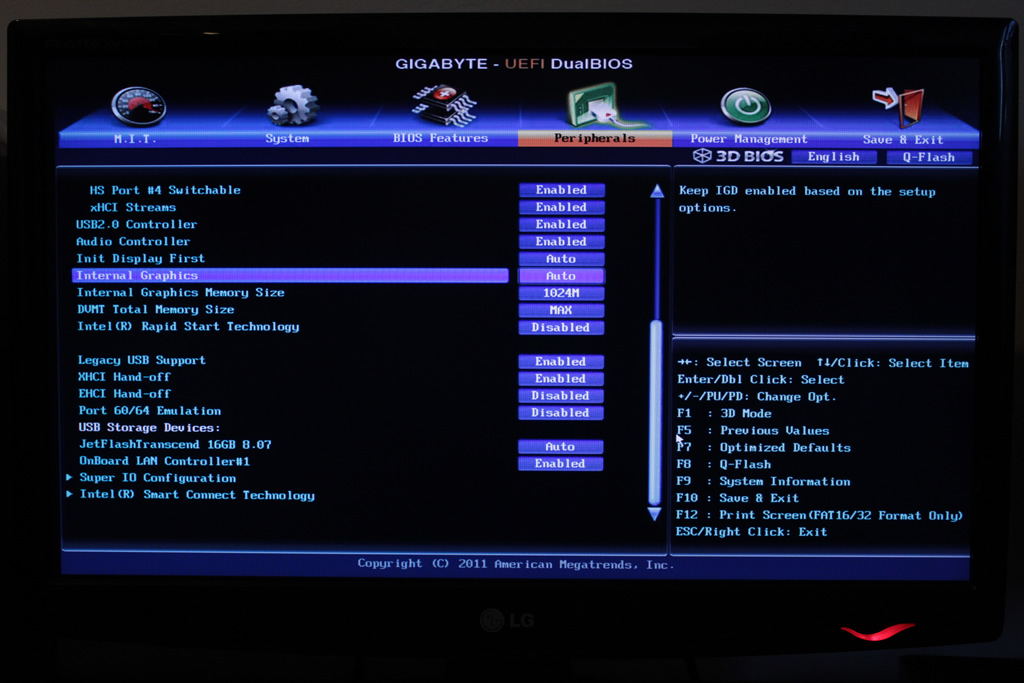Image resolution: width=1024 pixels, height=683 pixels.
Task: Select the System gears icon
Action: click(292, 105)
